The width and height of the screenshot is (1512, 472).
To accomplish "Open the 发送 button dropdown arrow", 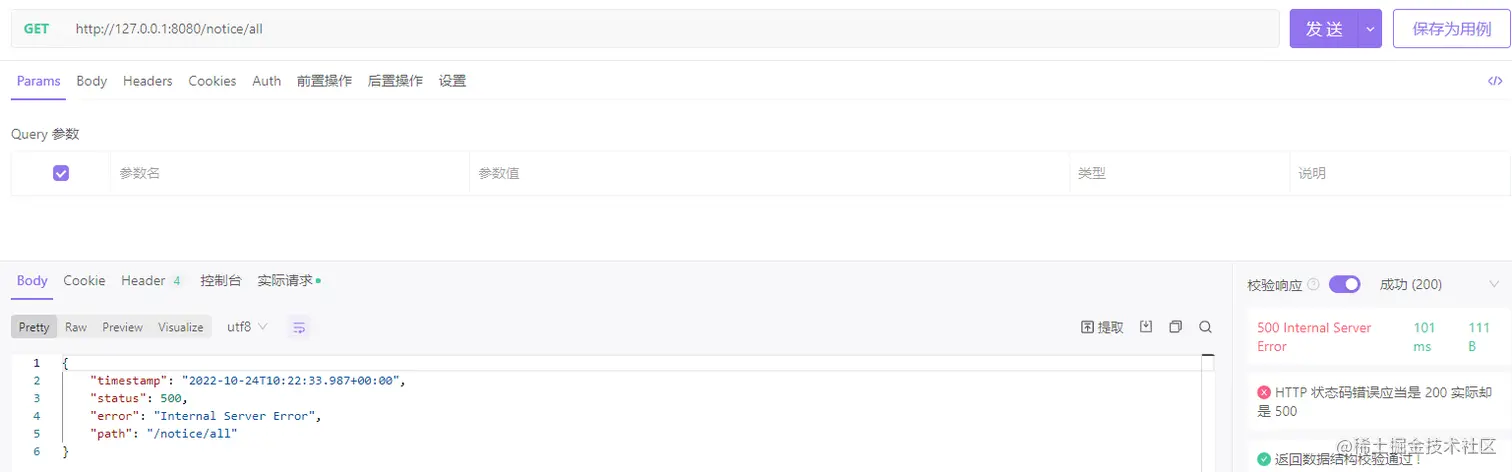I will (1370, 29).
